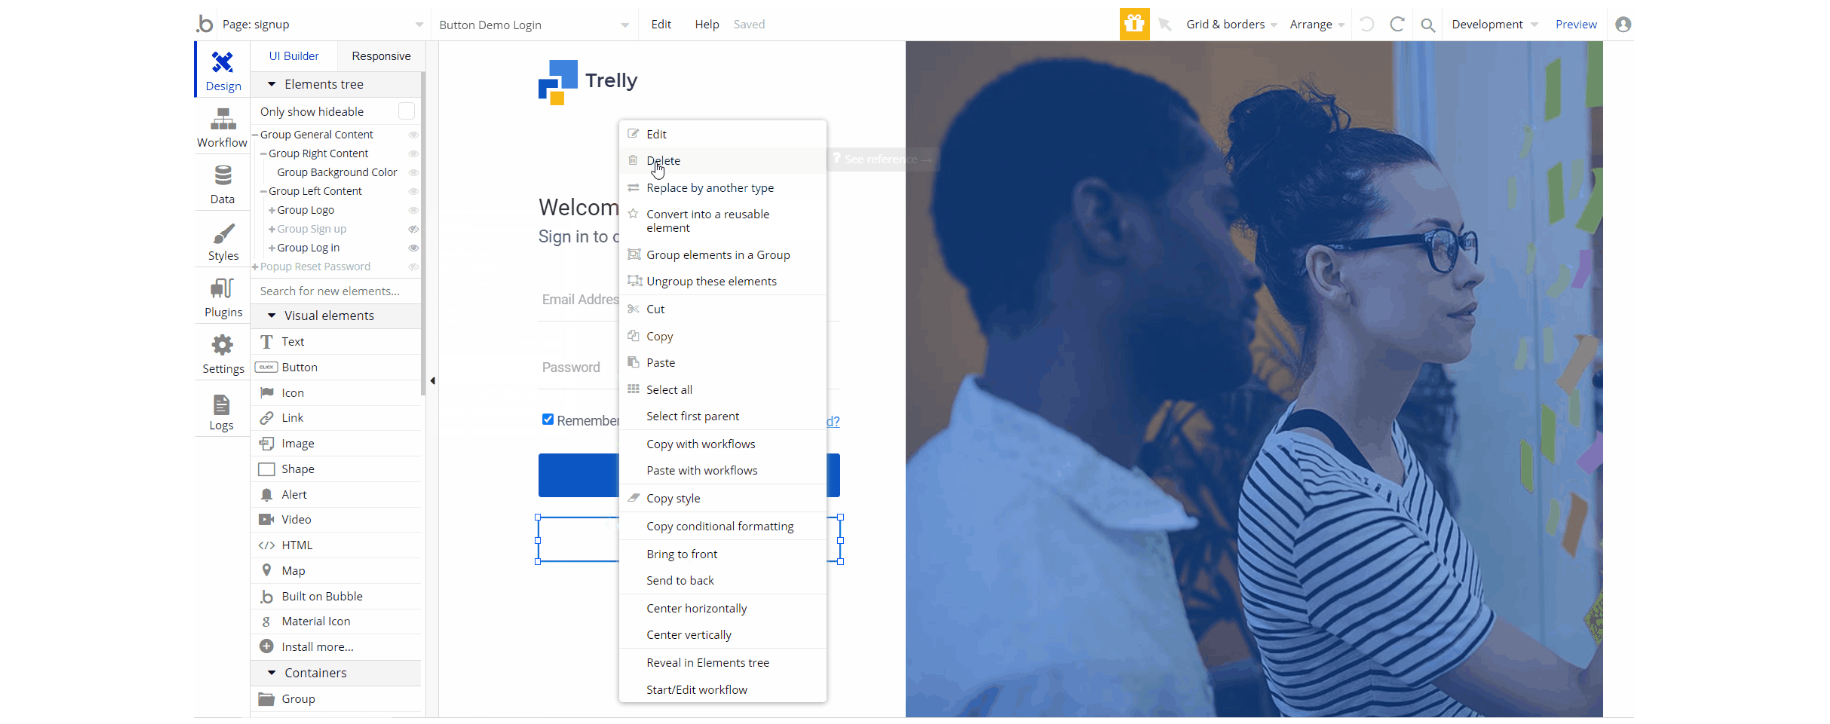Toggle visibility of Group Sign up
The image size is (1830, 724).
(x=413, y=229)
